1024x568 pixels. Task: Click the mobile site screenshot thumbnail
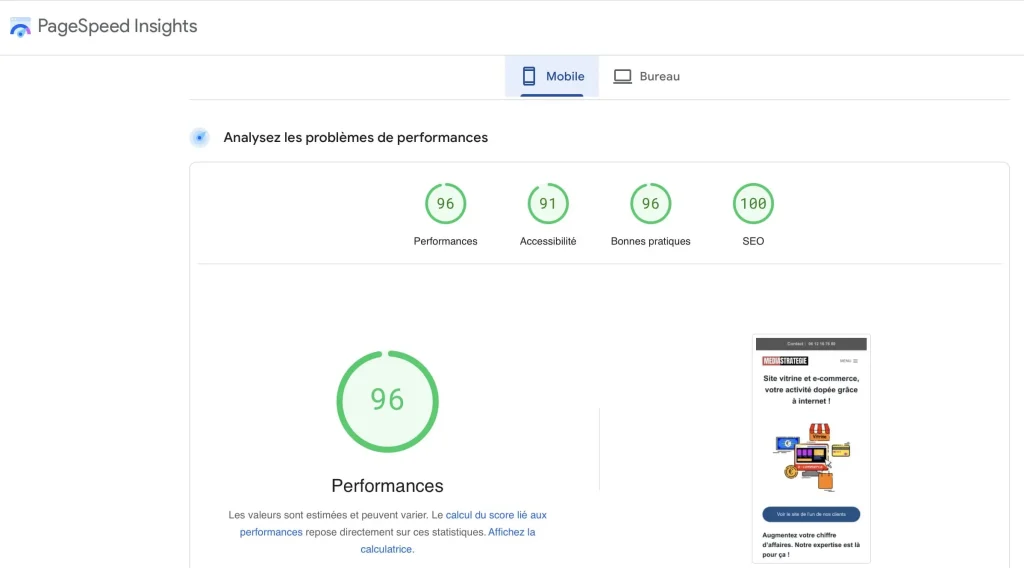click(x=811, y=449)
